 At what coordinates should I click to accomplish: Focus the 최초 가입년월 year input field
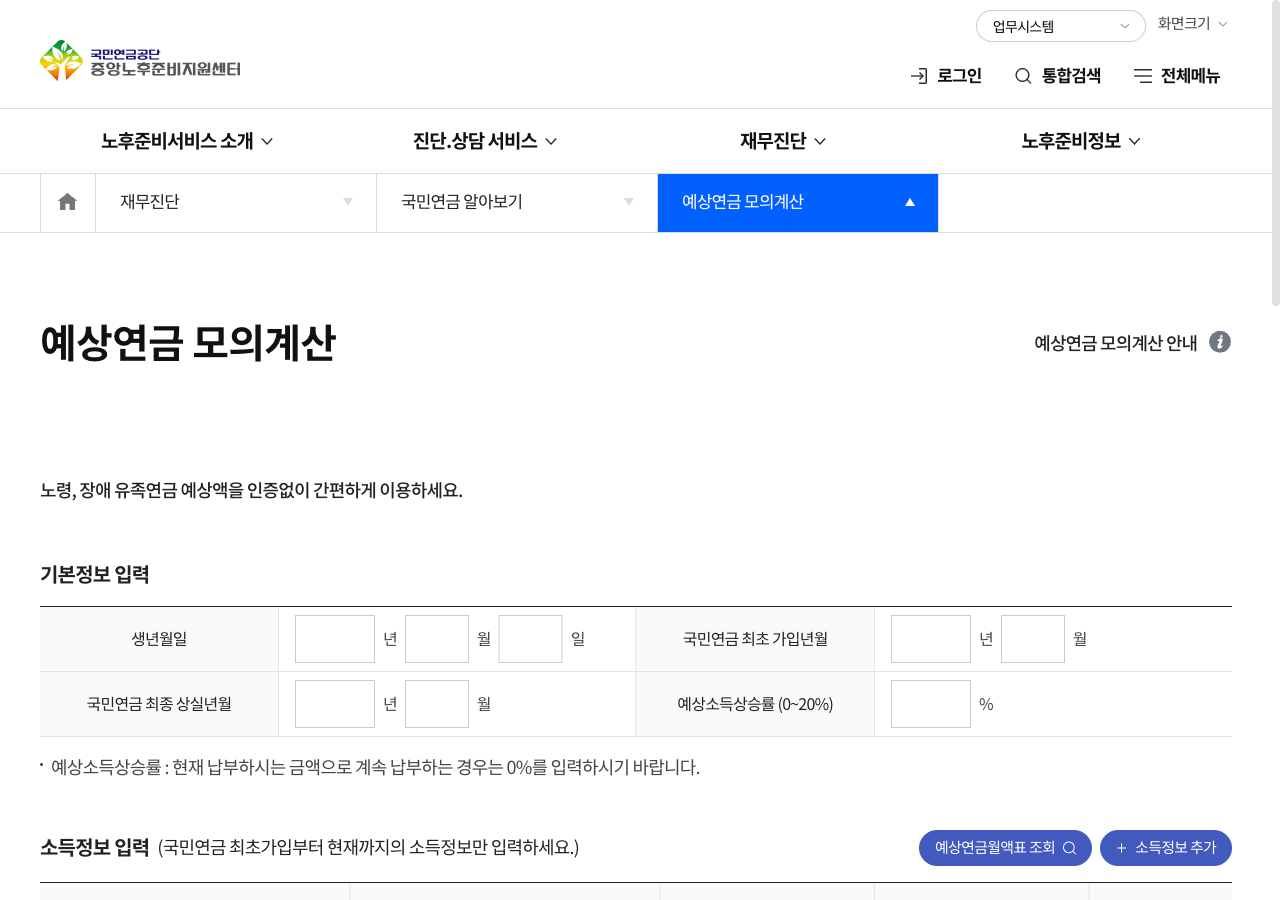pos(931,639)
